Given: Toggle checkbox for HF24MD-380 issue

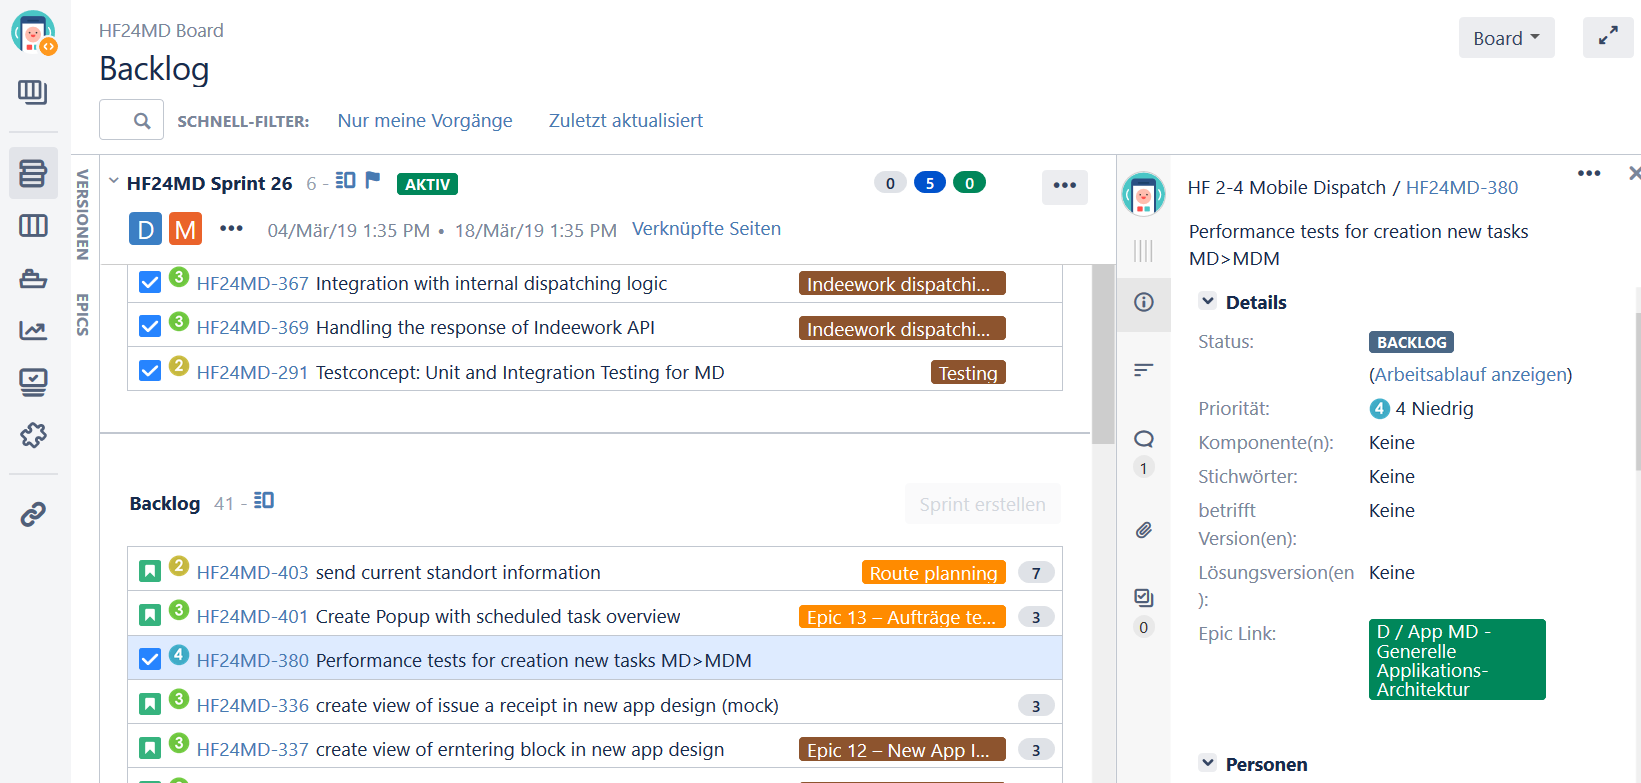Looking at the screenshot, I should tap(150, 659).
